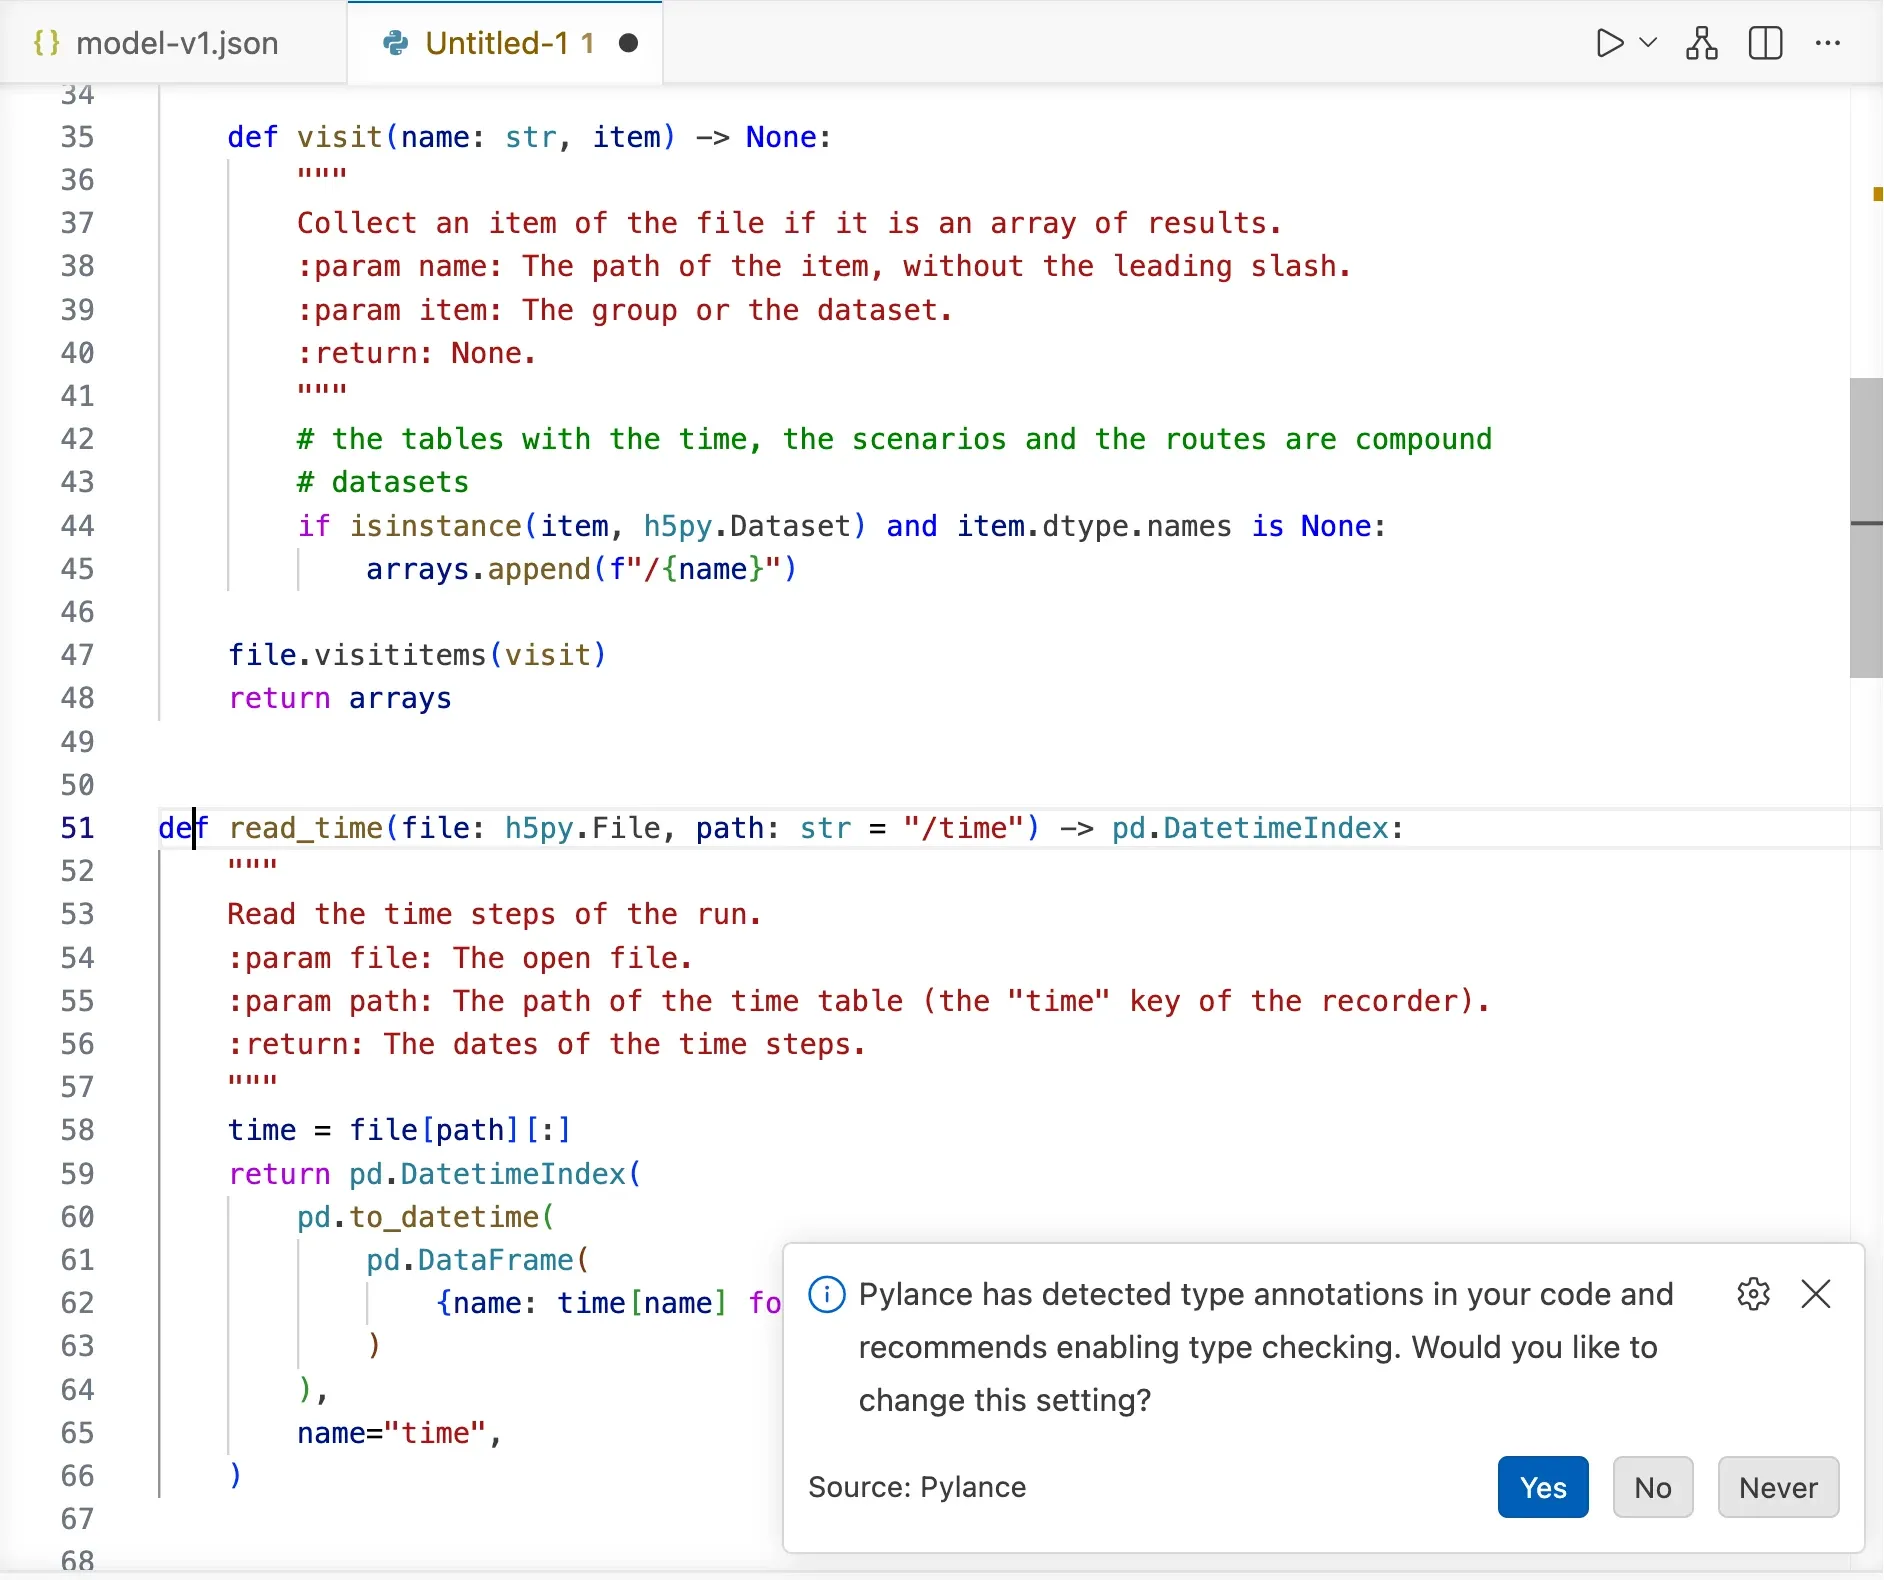Click 'return arrays' on line 48
The image size is (1884, 1580).
[340, 698]
